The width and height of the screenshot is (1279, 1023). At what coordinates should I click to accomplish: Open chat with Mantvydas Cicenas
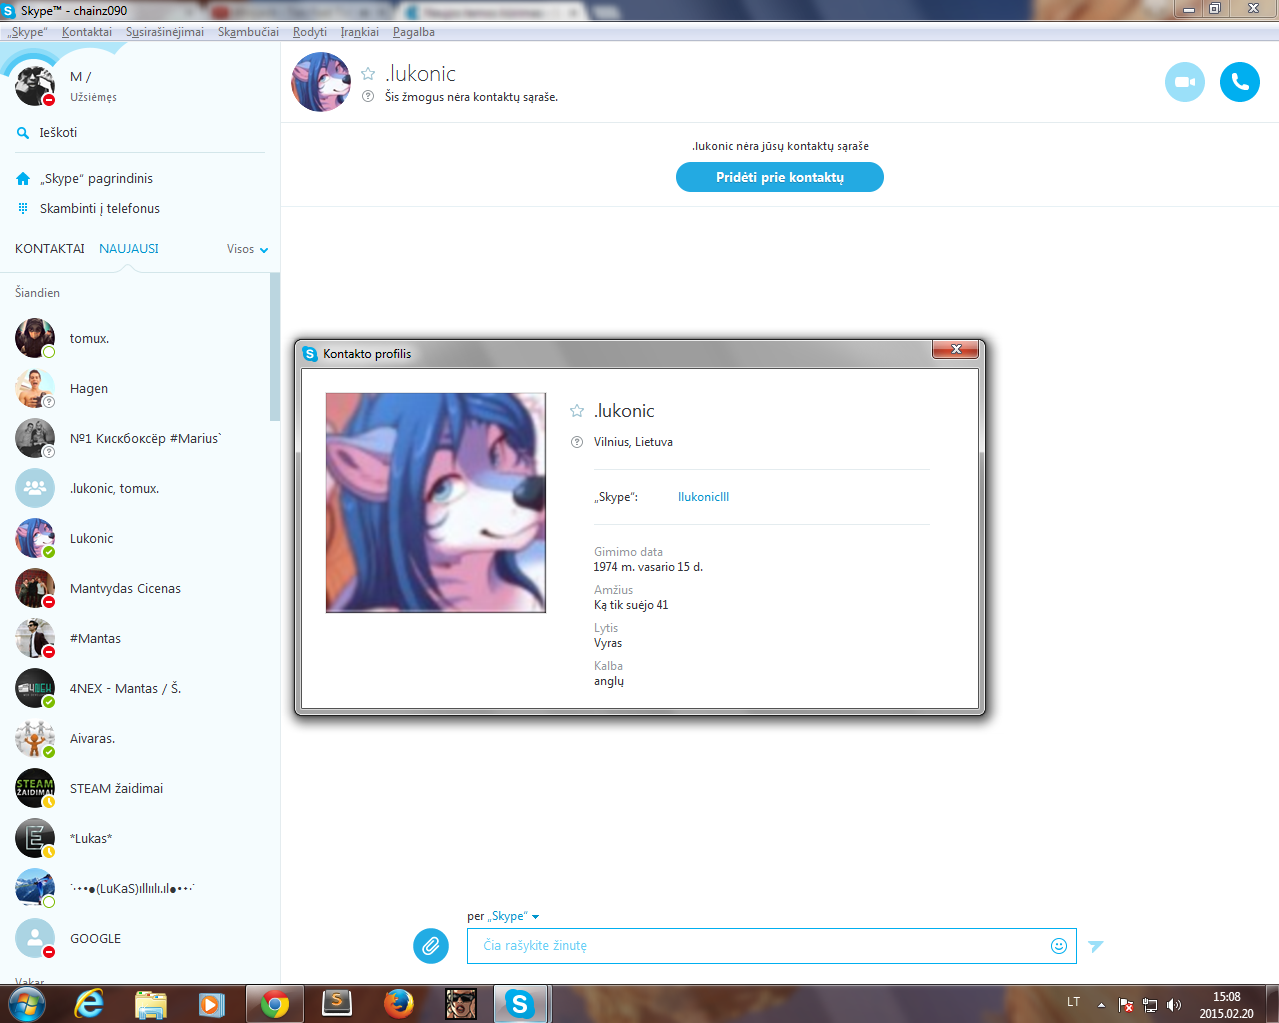pyautogui.click(x=135, y=588)
